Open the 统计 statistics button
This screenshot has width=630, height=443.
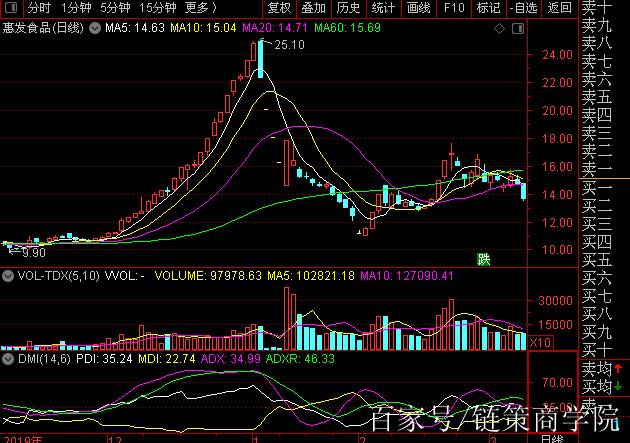(383, 8)
